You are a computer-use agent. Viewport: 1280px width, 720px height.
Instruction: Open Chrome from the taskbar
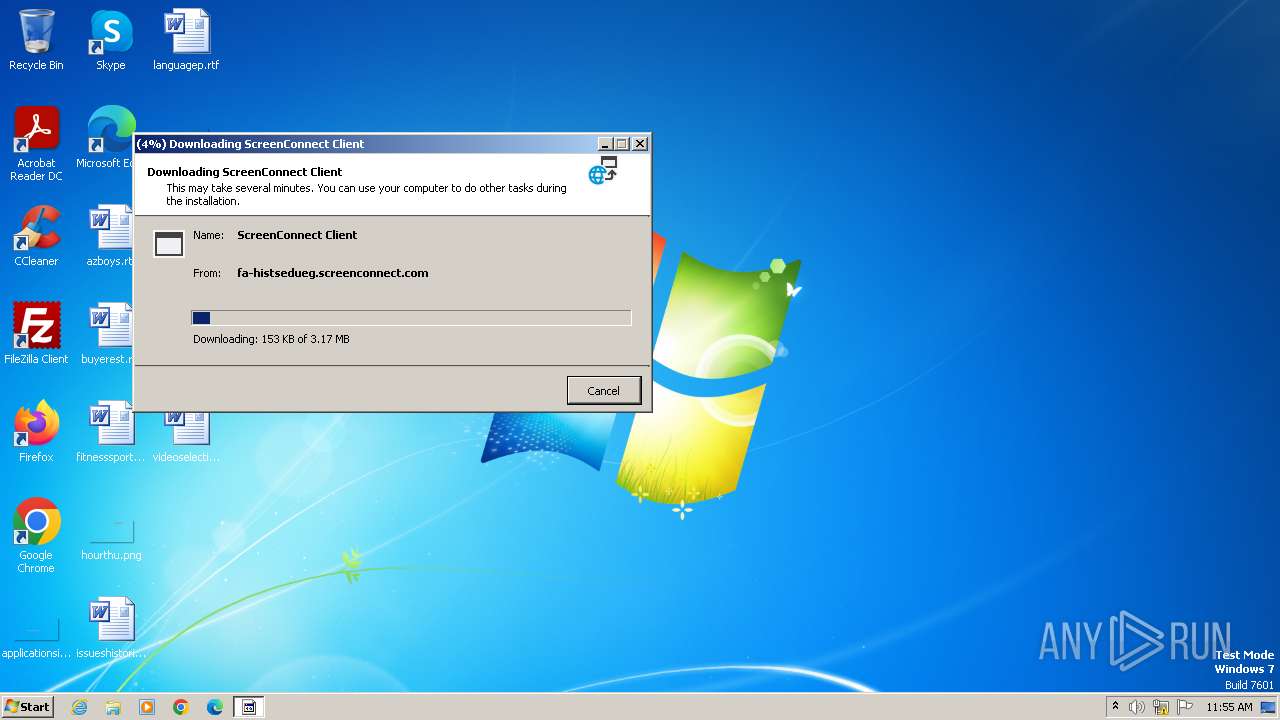[x=181, y=707]
